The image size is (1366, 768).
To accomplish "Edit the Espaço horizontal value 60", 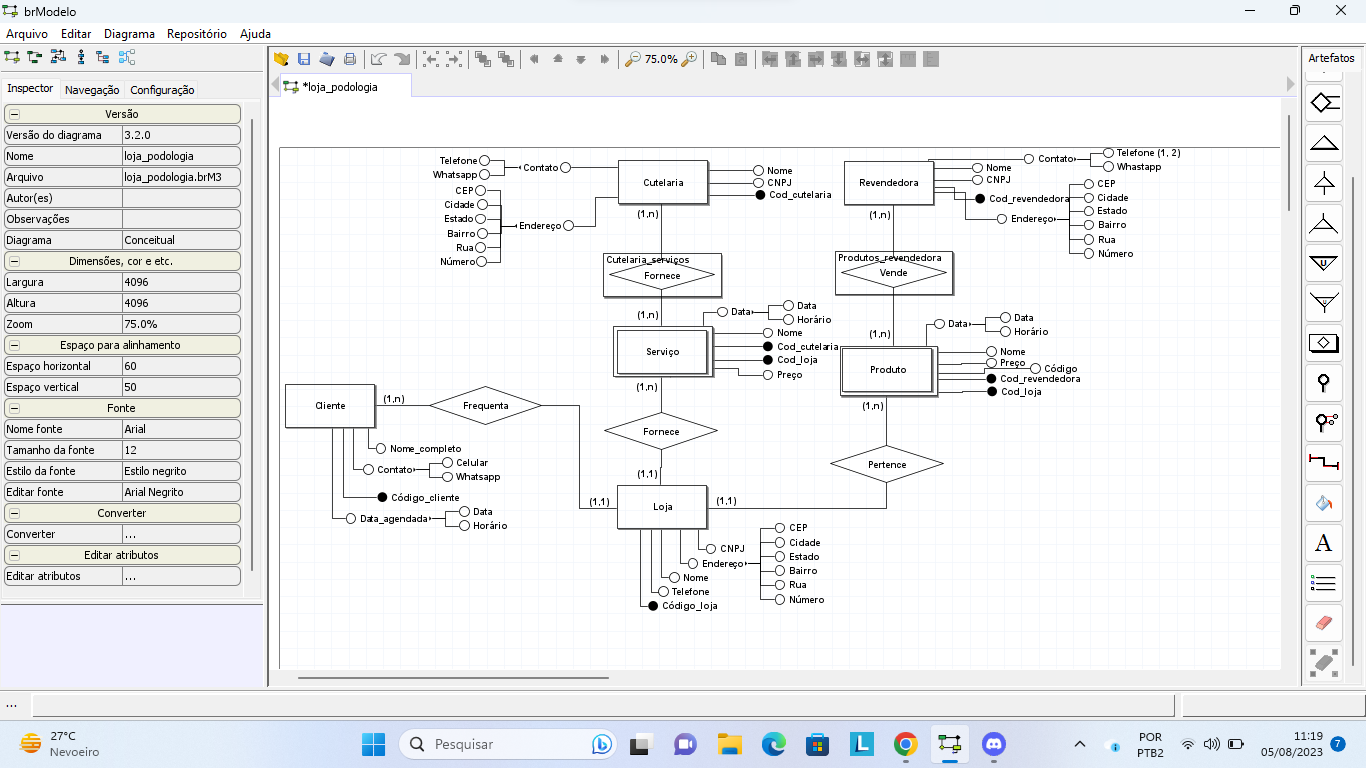I will point(181,366).
